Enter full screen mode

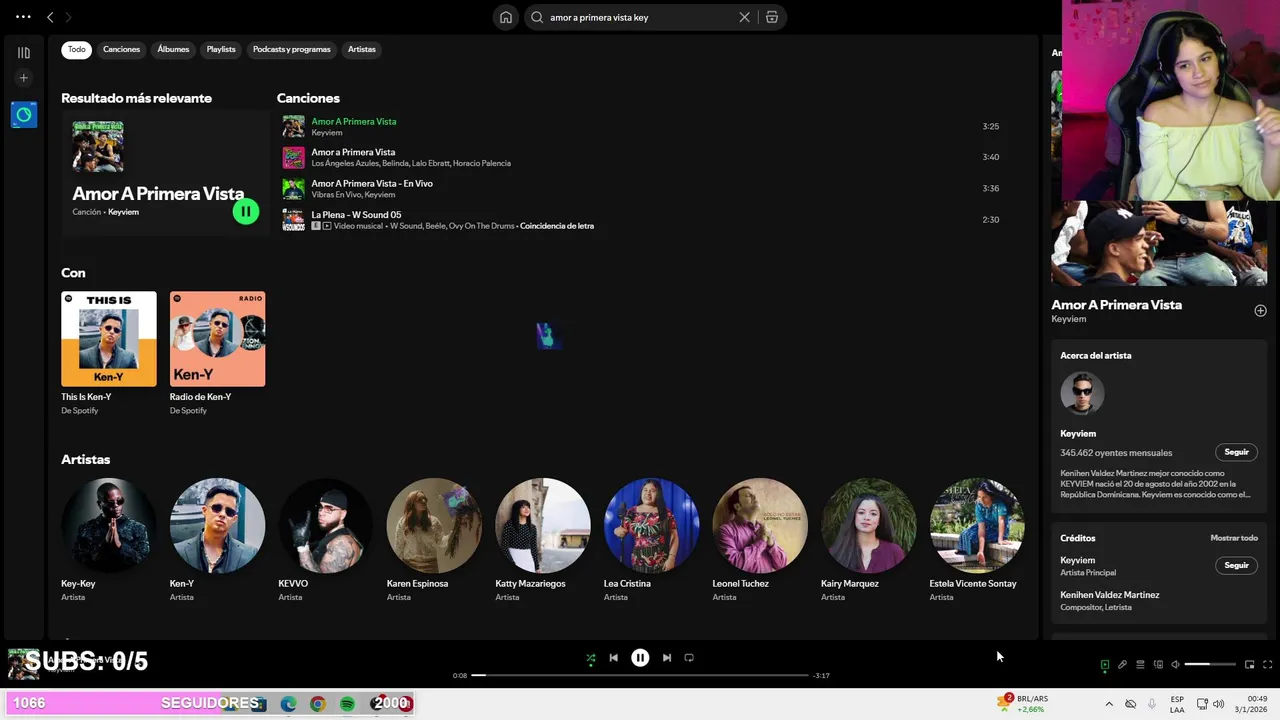1267,665
